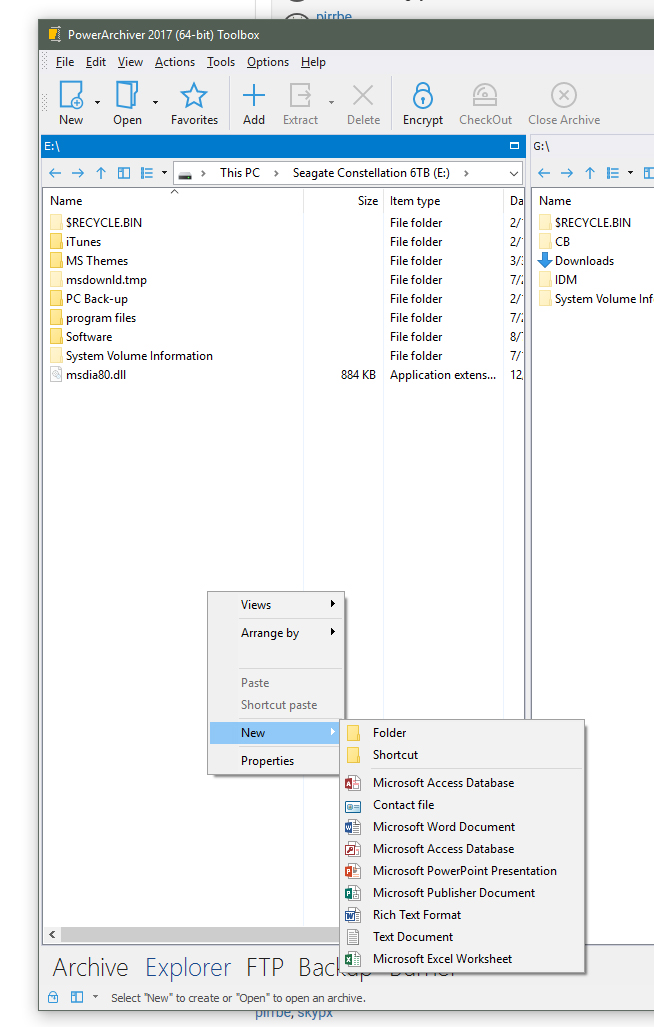This screenshot has width=654, height=1027.
Task: Switch to the Explorer tab
Action: pos(188,967)
